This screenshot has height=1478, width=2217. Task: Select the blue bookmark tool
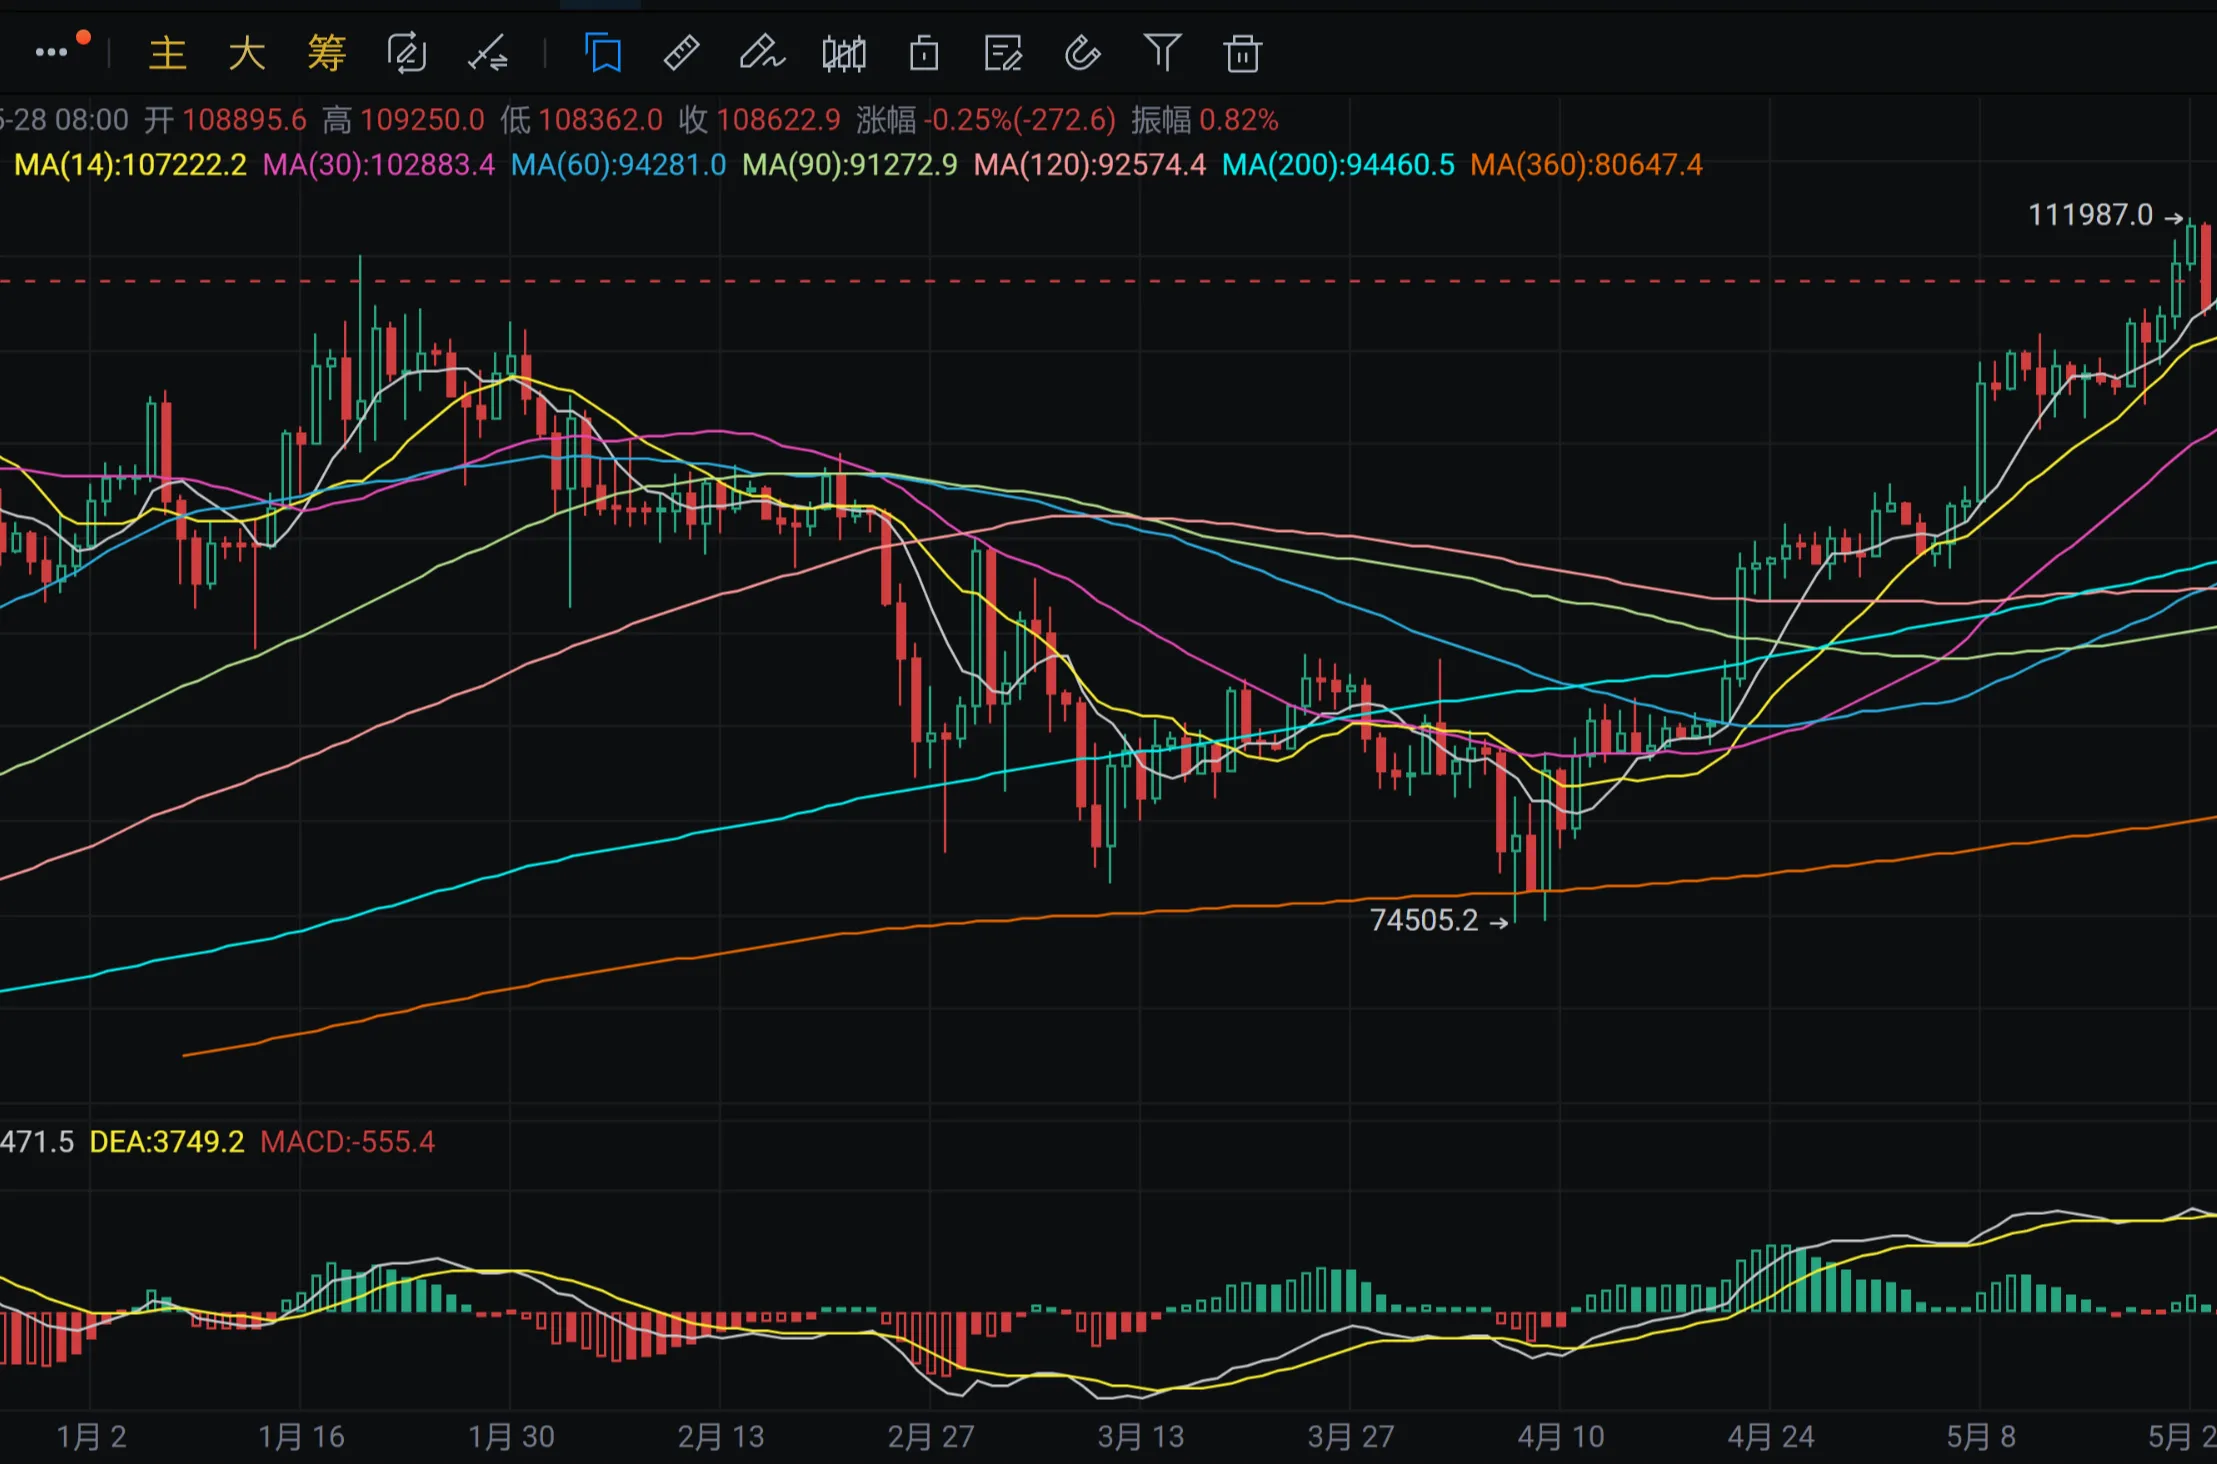pos(603,53)
